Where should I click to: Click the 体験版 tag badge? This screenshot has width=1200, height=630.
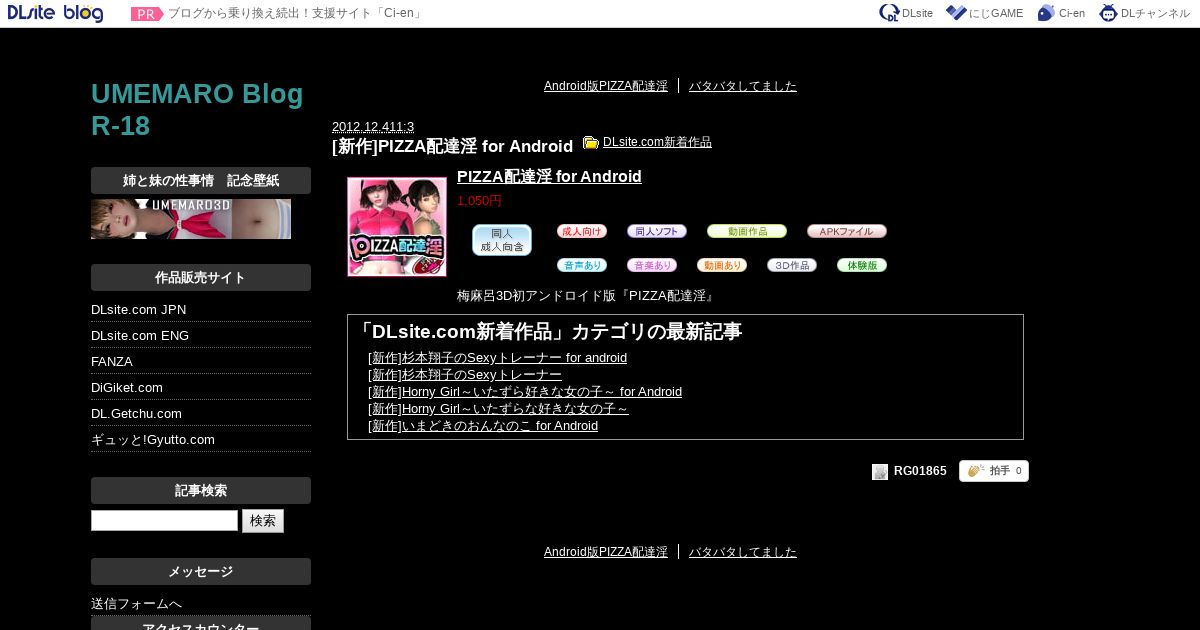(862, 265)
